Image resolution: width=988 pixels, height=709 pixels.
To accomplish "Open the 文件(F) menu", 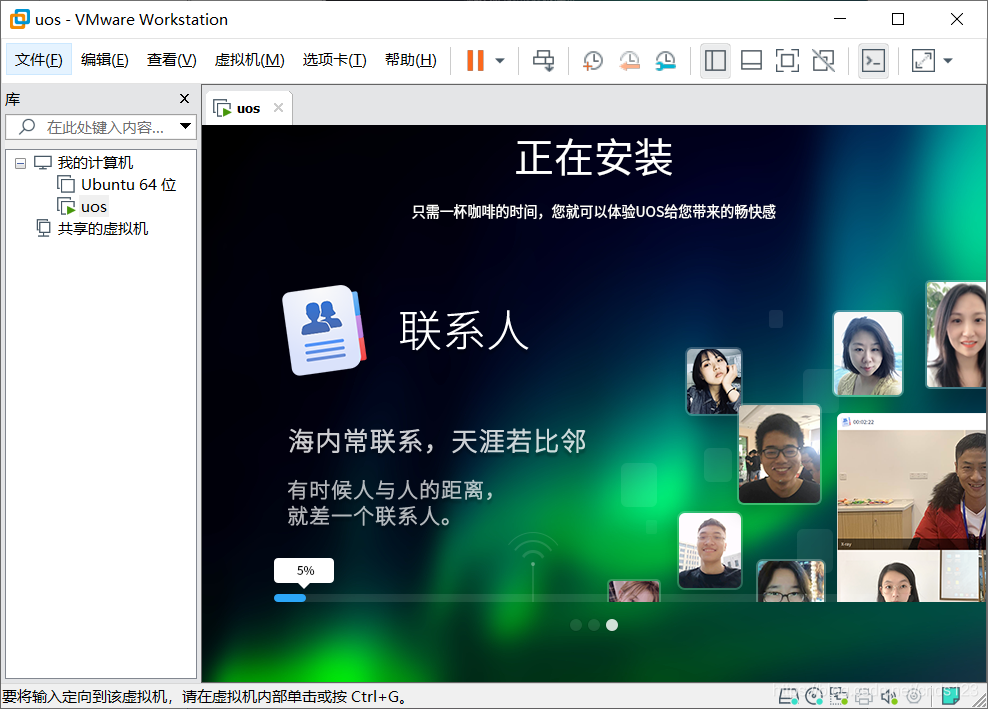I will point(39,60).
